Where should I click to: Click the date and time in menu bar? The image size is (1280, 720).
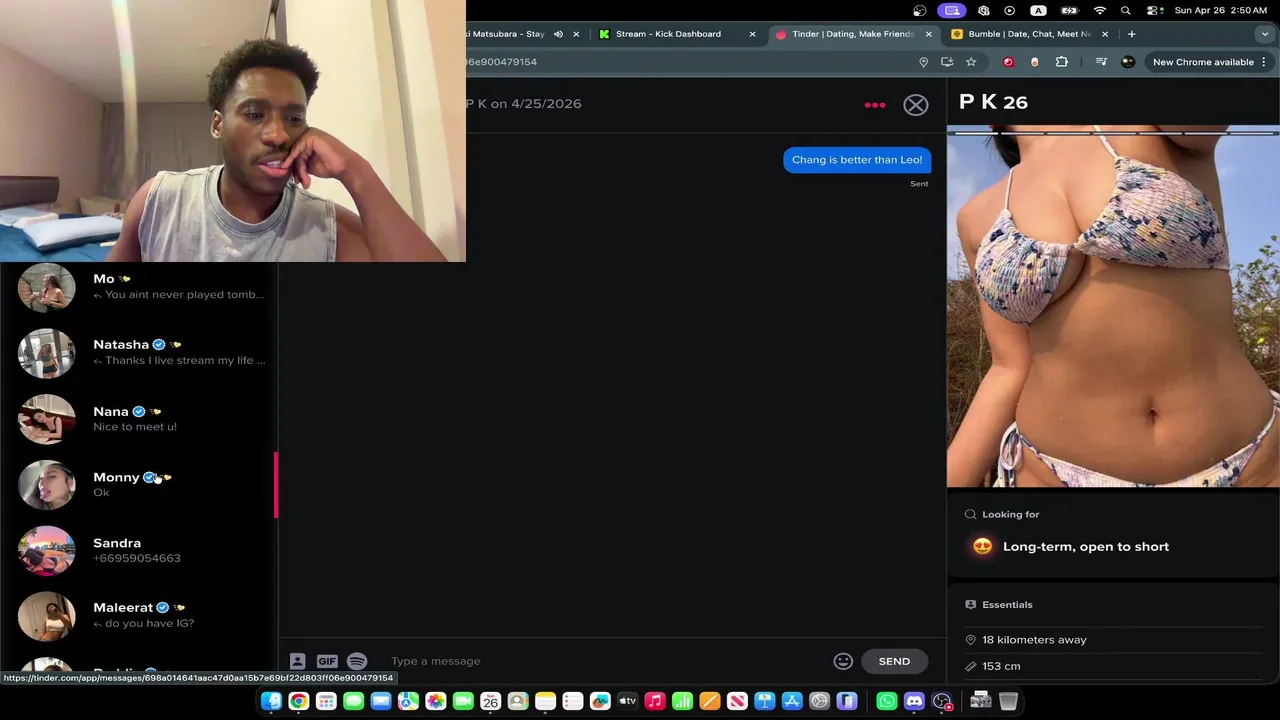point(1222,10)
